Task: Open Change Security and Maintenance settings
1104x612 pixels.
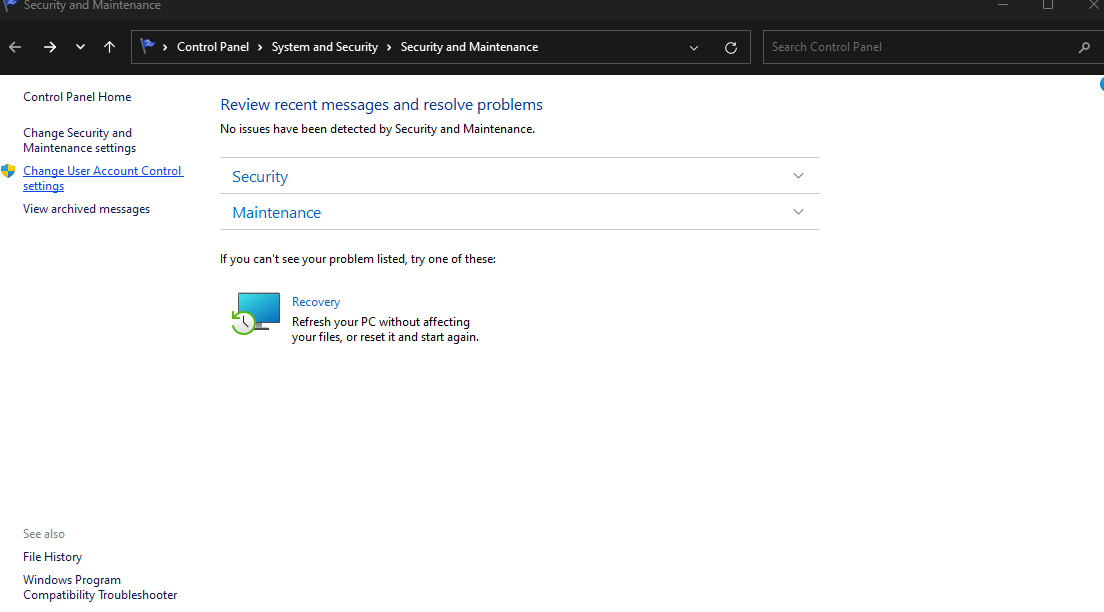Action: point(79,140)
